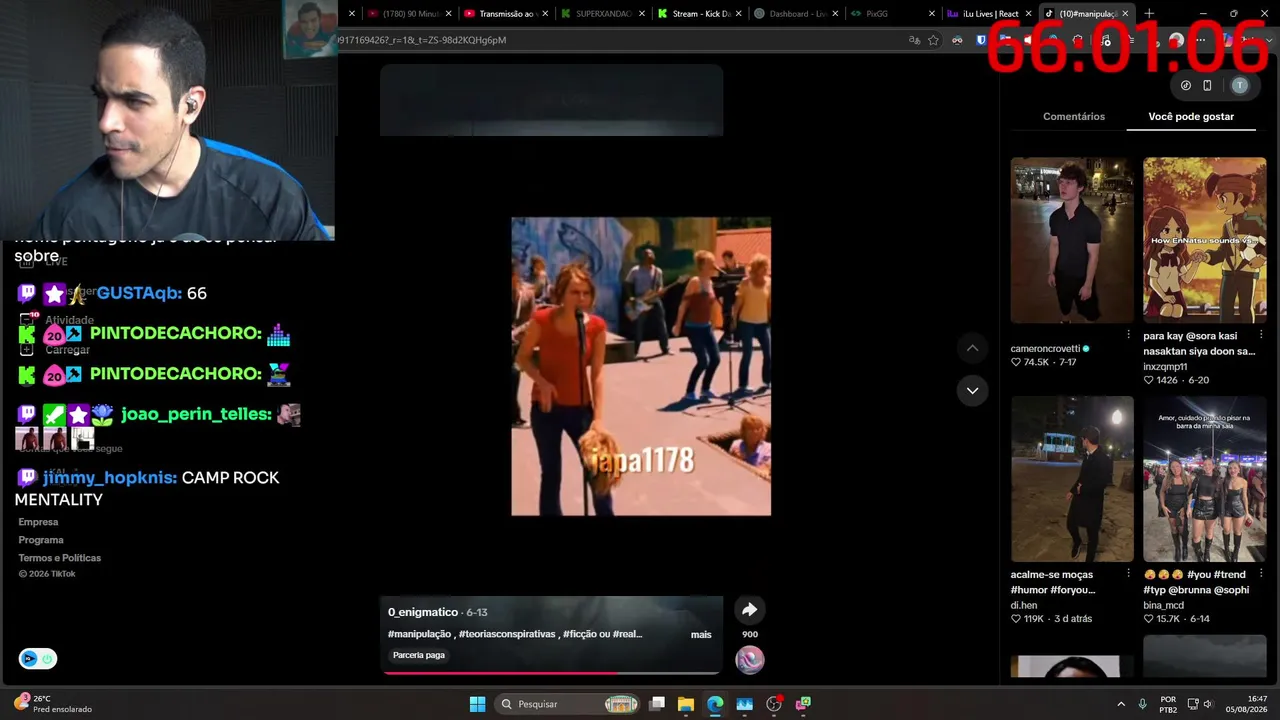Viewport: 1280px width, 720px height.
Task: Bookmark this page with the star icon
Action: (933, 40)
